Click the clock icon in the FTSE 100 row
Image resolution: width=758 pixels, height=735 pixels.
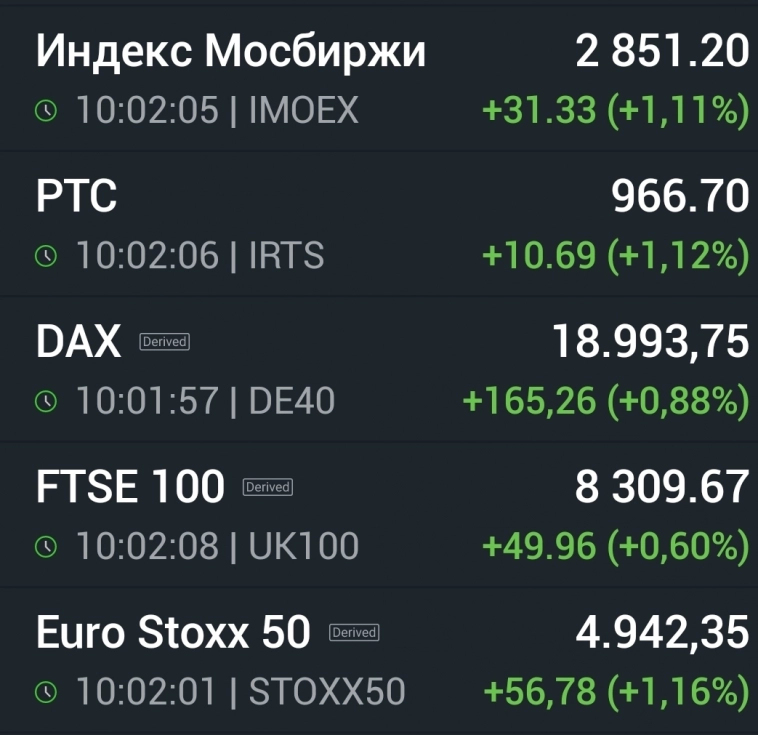46,546
